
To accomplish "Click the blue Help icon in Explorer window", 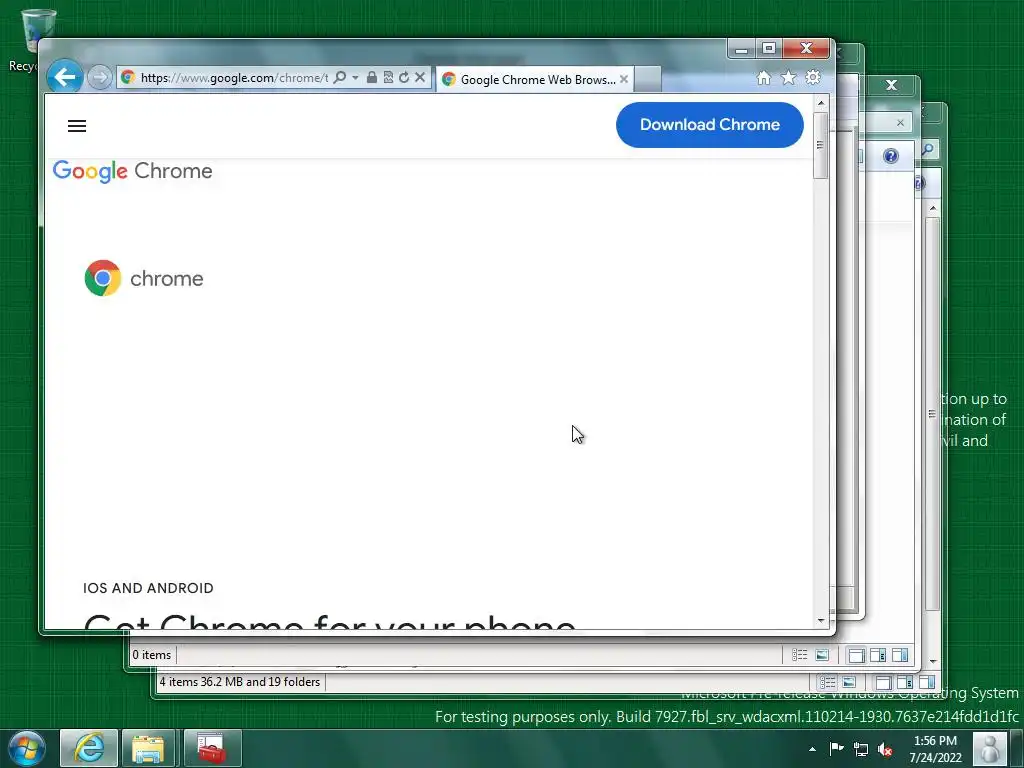I will 891,155.
